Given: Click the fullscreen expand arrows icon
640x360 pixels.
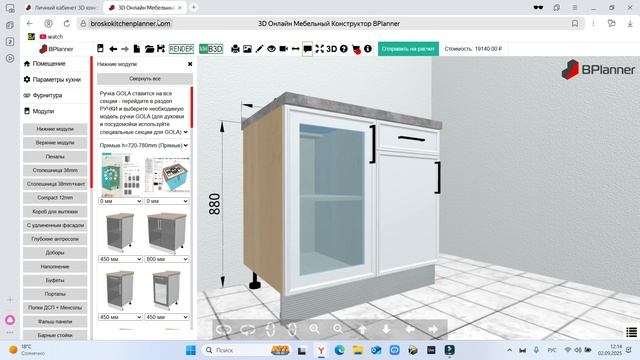Looking at the screenshot, I should [x=320, y=49].
